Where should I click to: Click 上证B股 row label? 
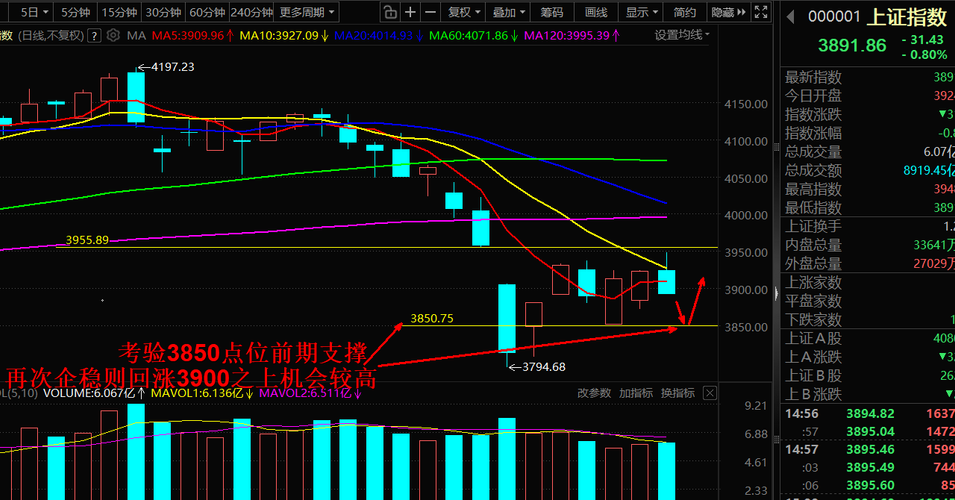tap(813, 376)
